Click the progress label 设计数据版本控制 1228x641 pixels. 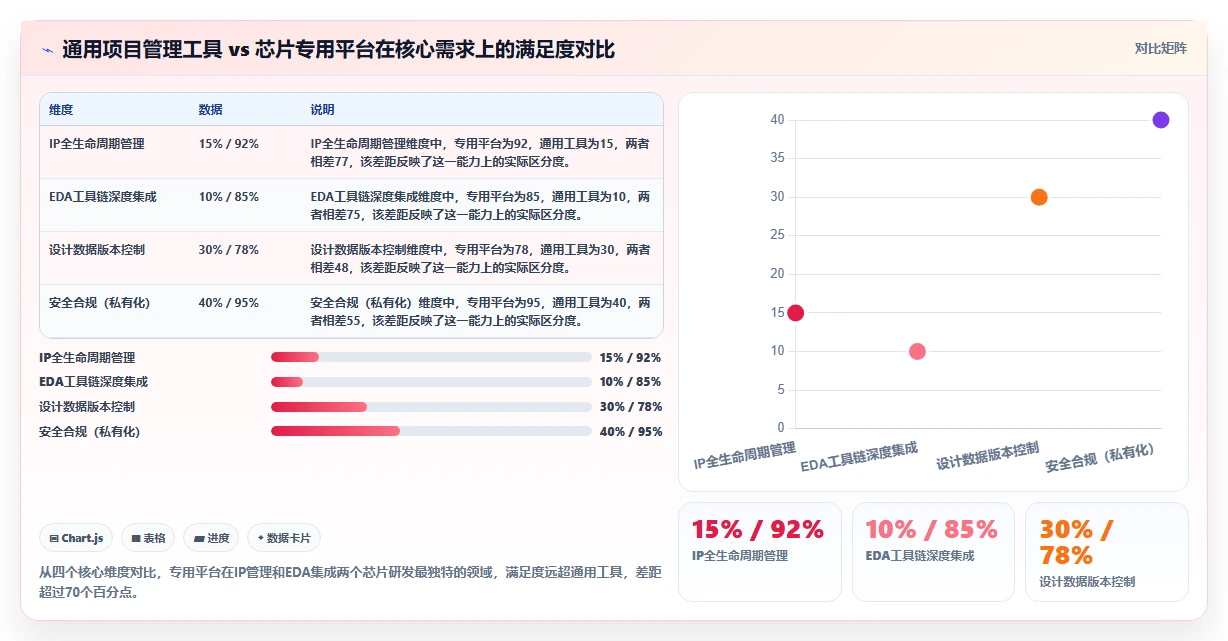click(x=87, y=407)
